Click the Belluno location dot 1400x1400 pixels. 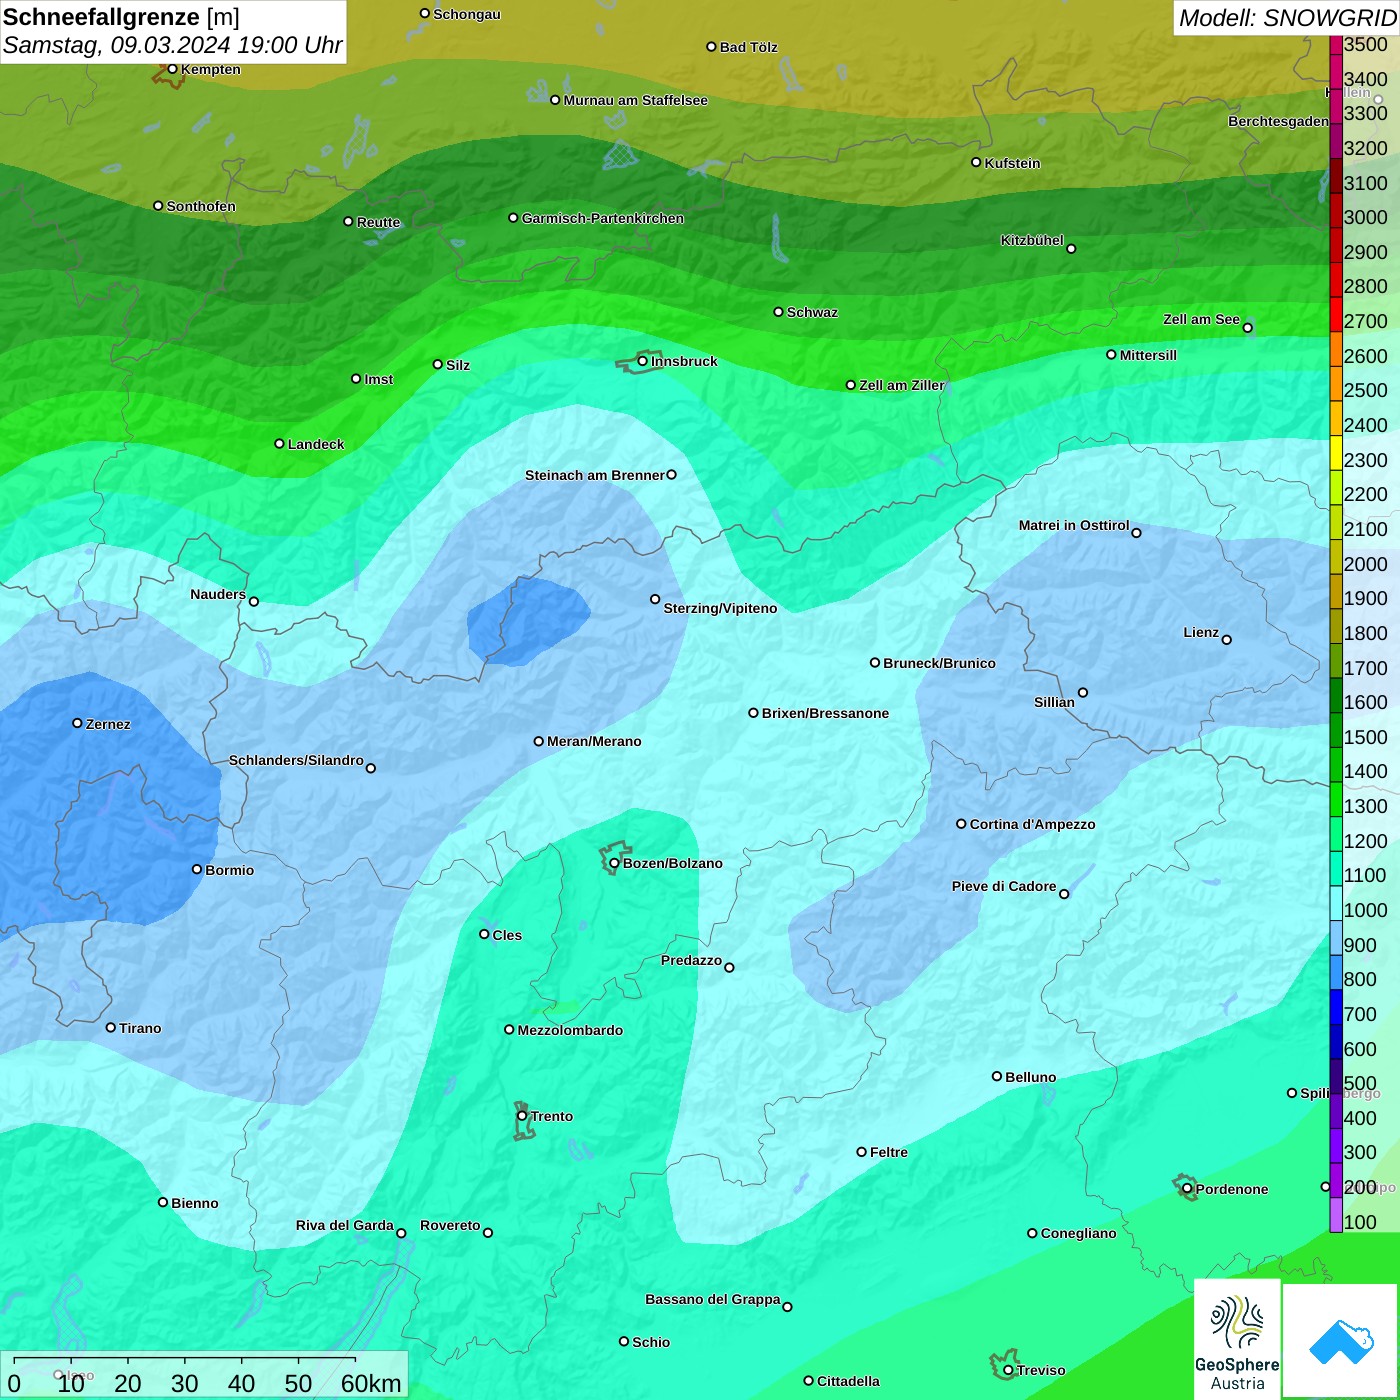[996, 1076]
